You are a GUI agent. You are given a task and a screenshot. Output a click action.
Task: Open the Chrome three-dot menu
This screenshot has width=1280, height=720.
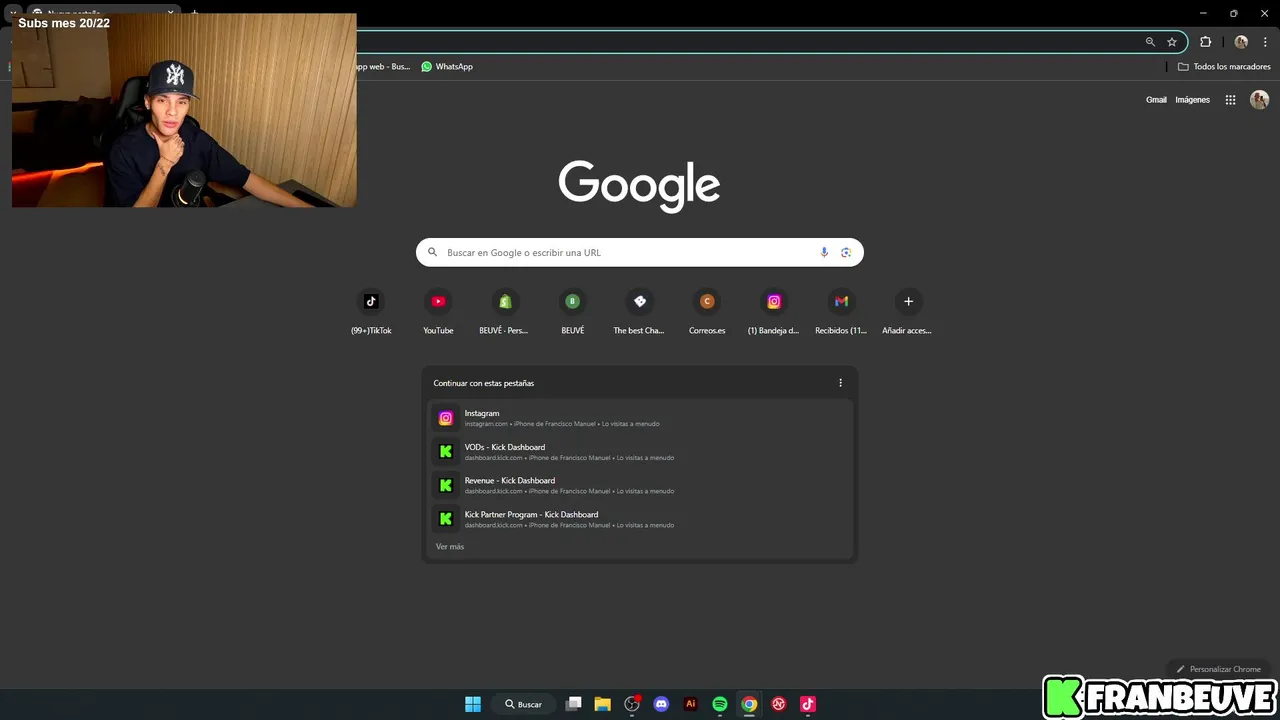1265,42
